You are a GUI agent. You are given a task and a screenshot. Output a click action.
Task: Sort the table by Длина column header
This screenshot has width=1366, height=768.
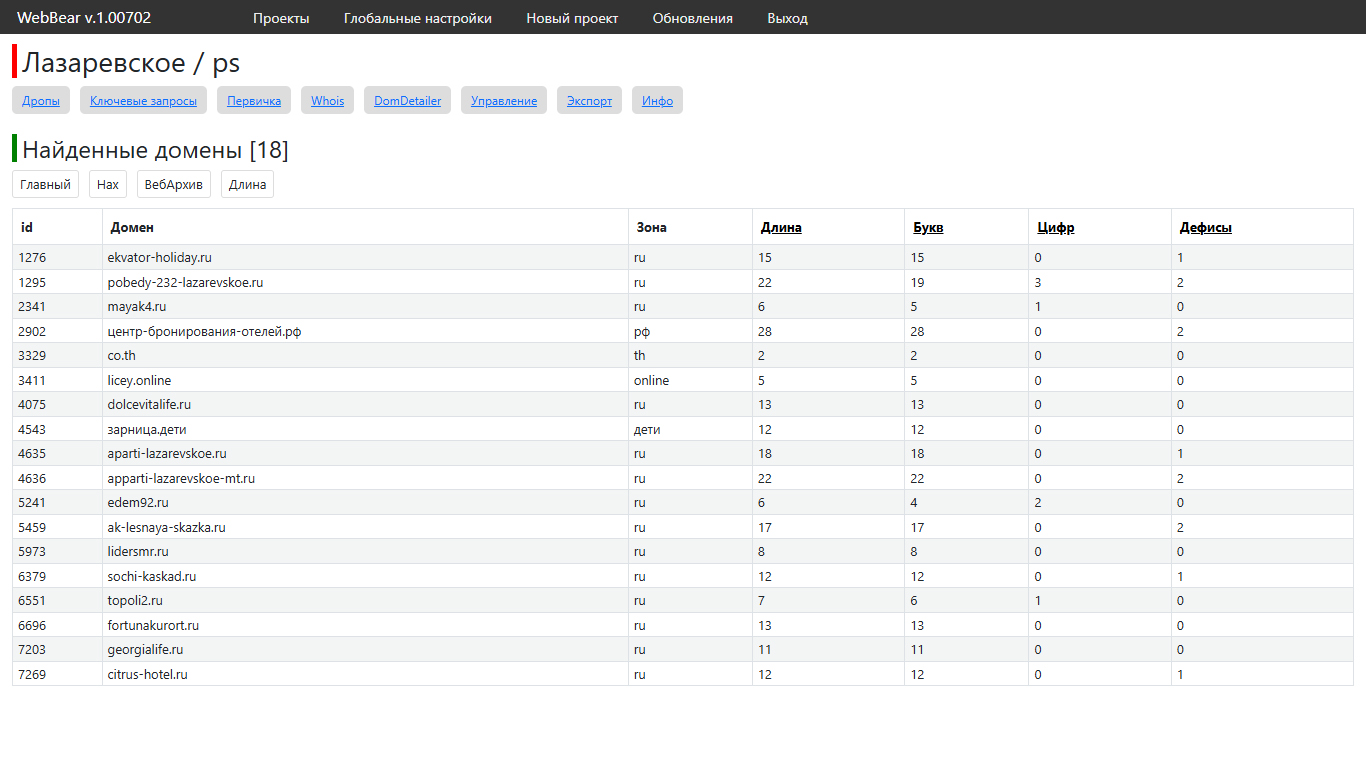781,228
